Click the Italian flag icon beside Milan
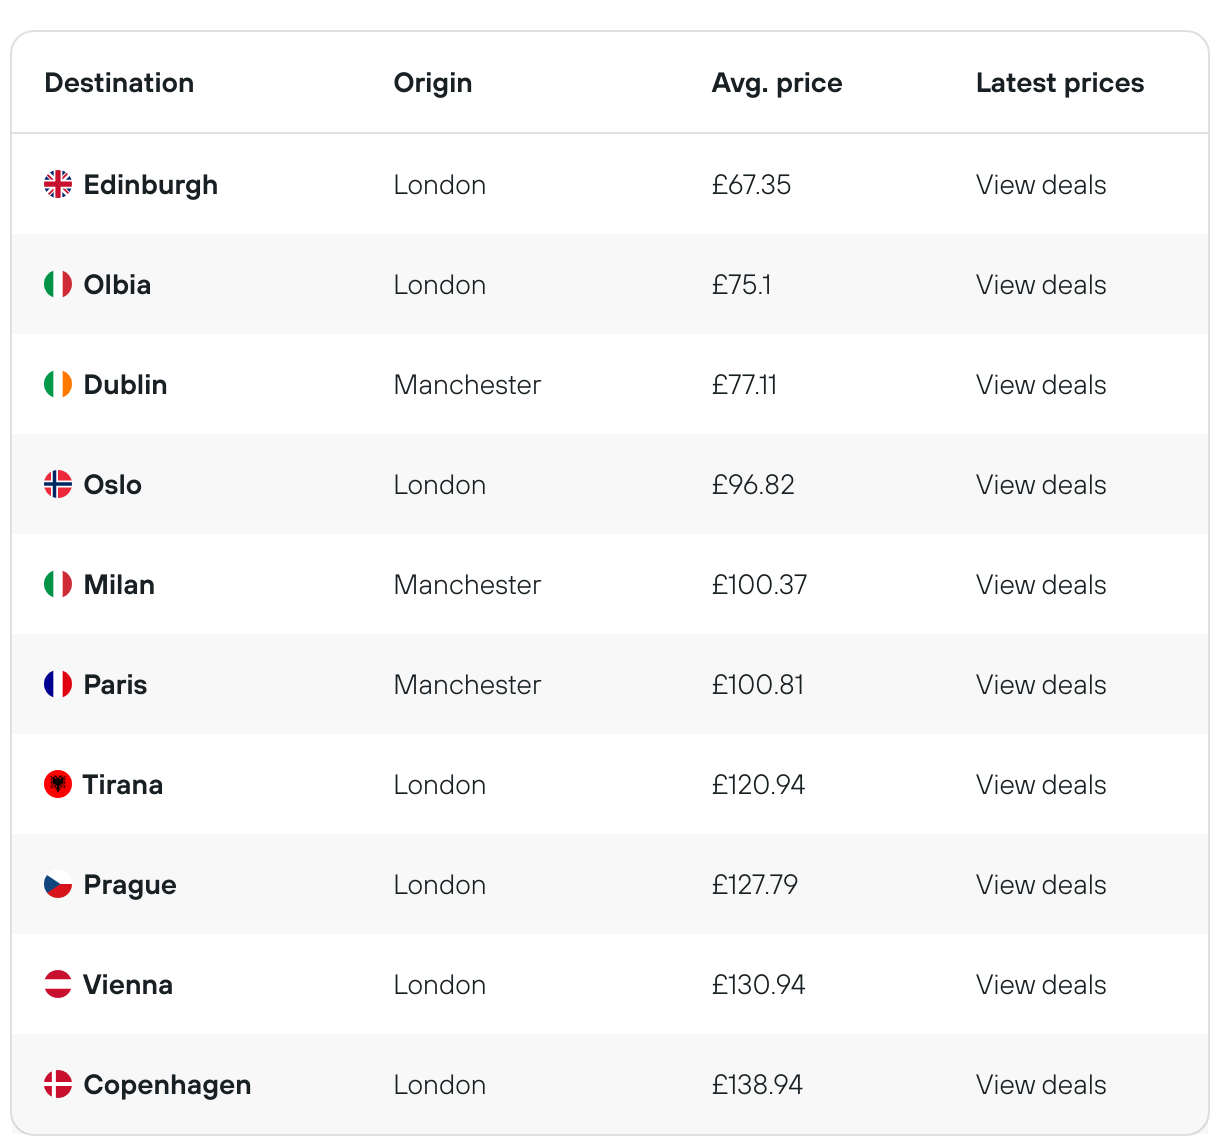 [x=58, y=584]
